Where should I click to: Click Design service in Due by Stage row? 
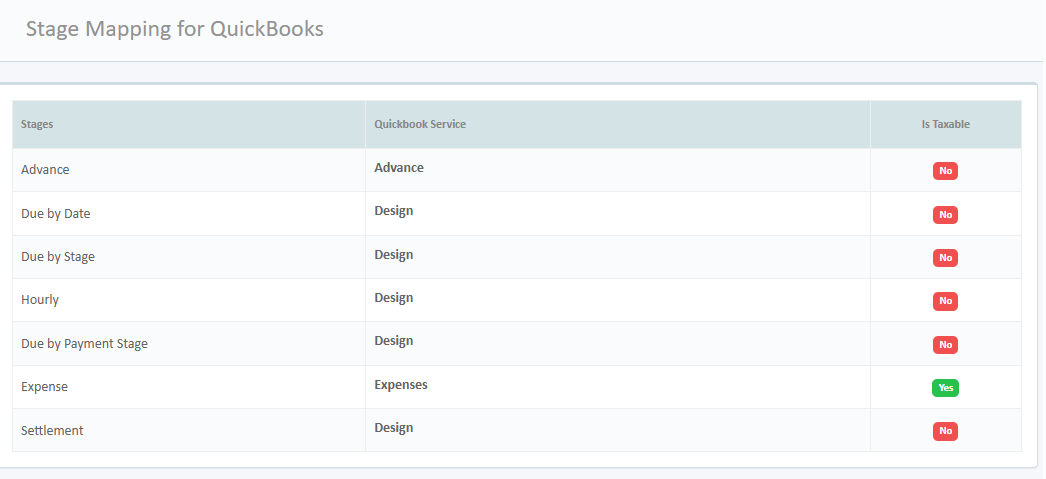tap(394, 255)
